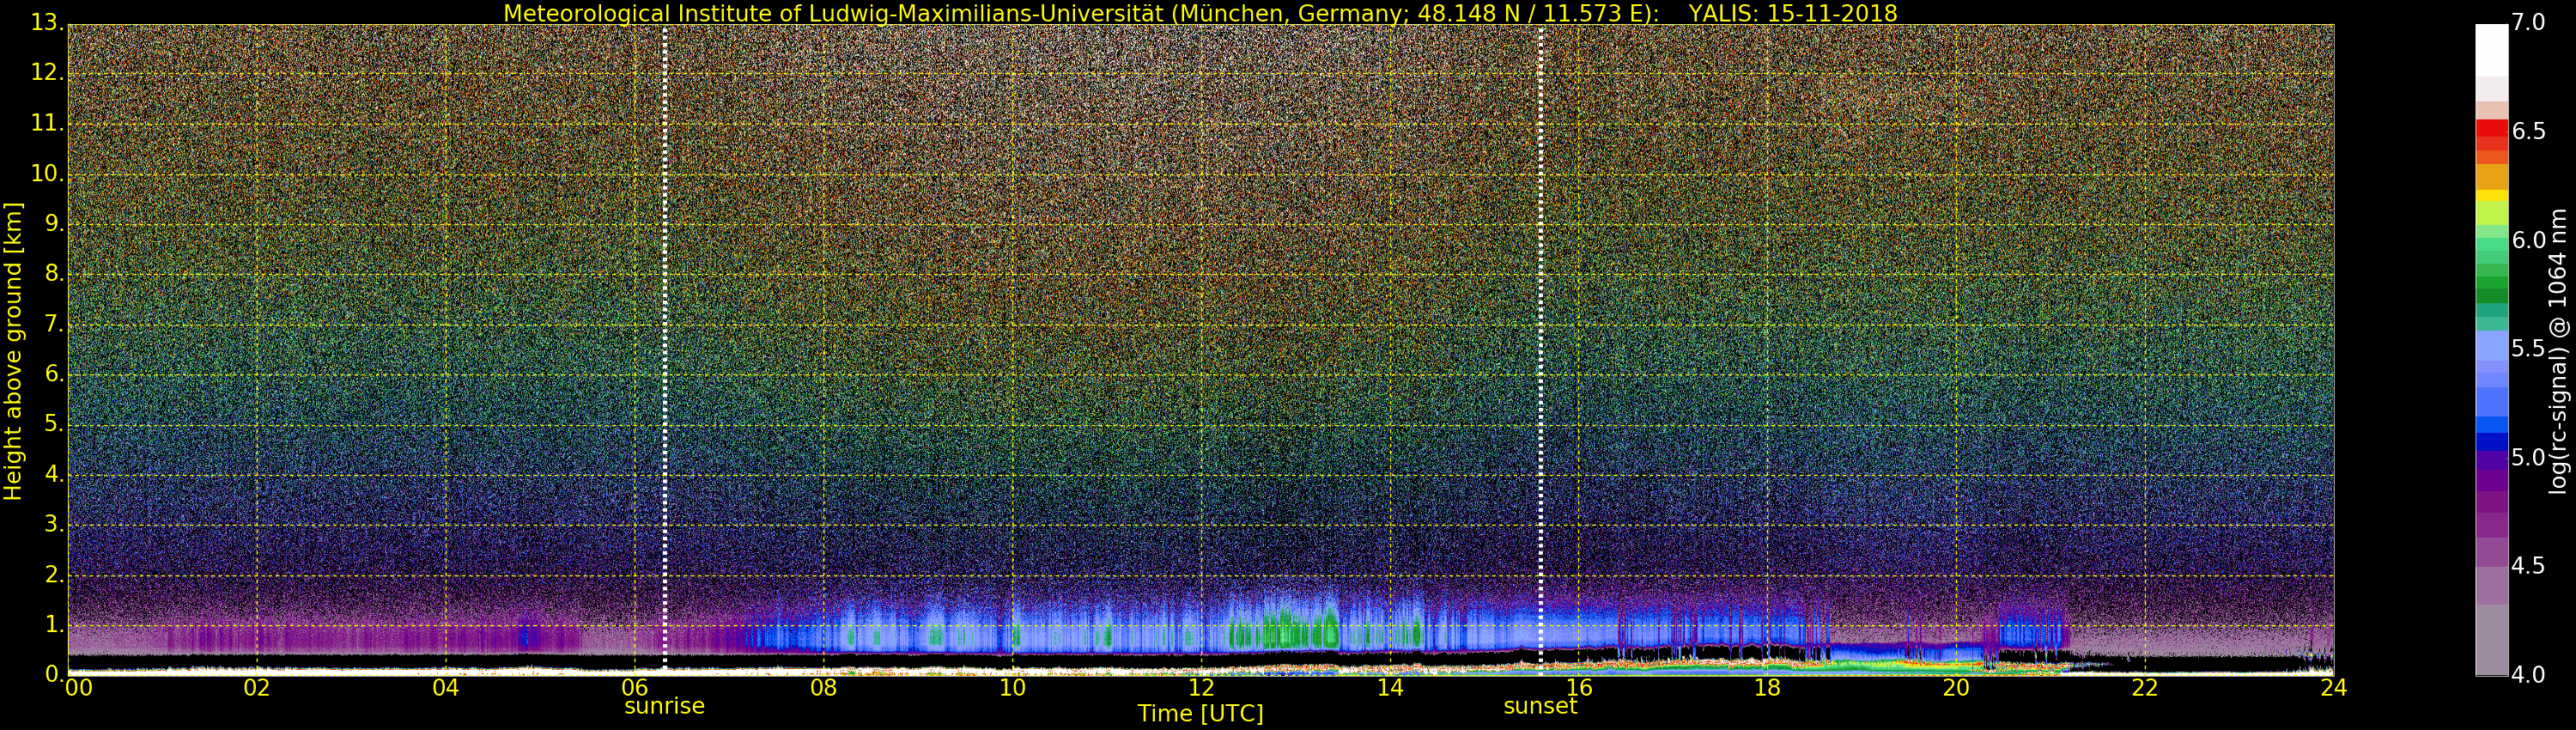
Task: Click the colorbar tick label '5.0'
Action: point(2529,457)
